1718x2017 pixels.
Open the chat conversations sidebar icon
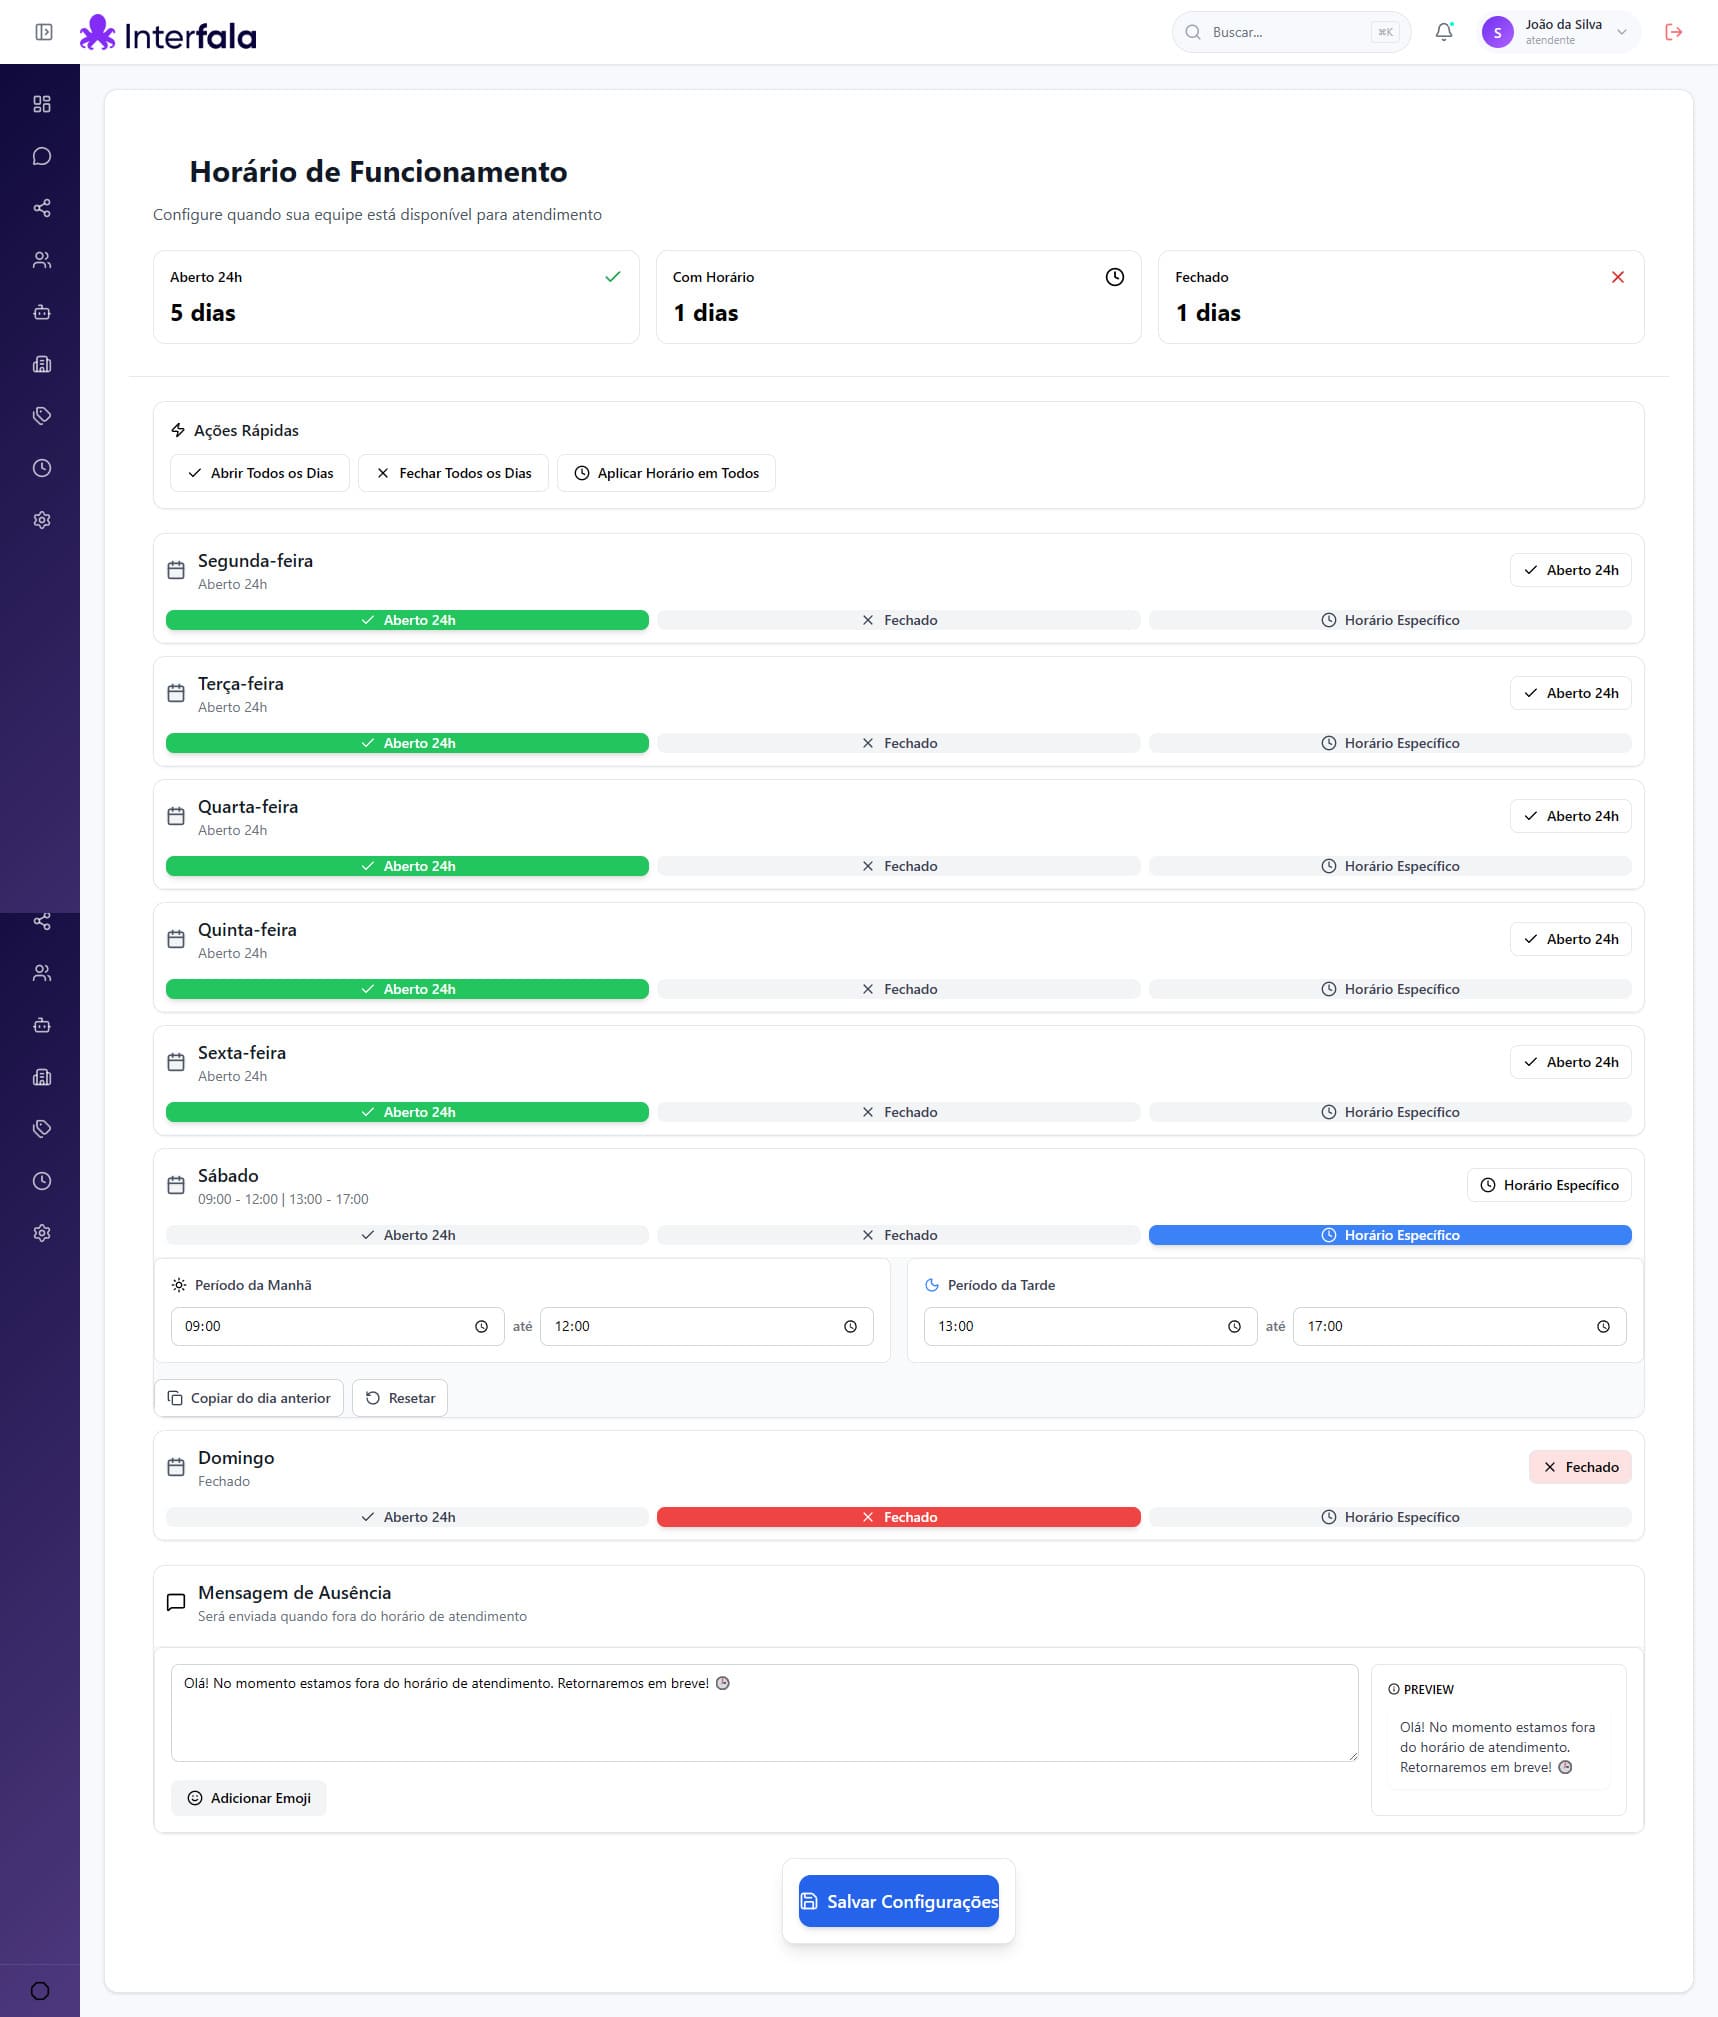42,156
